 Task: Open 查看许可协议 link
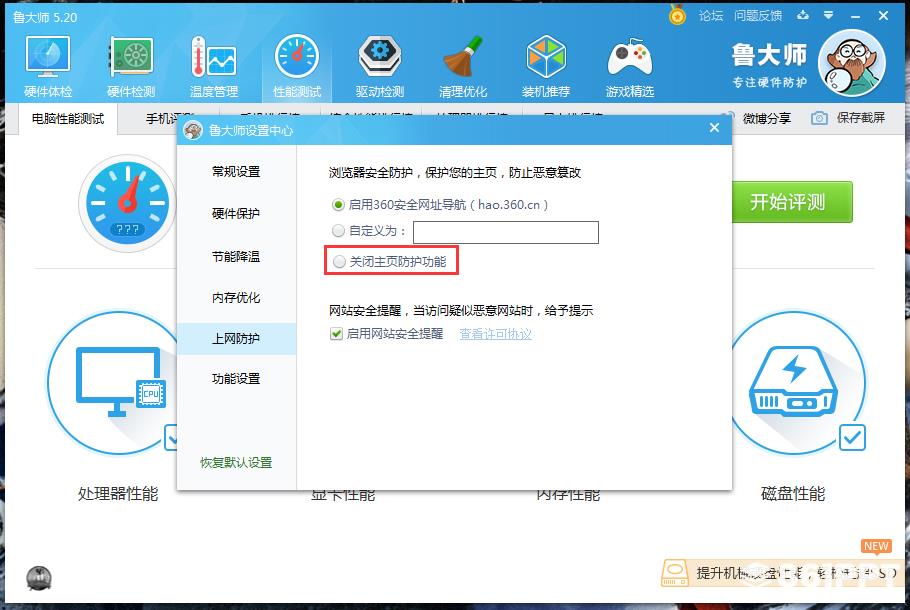[496, 334]
